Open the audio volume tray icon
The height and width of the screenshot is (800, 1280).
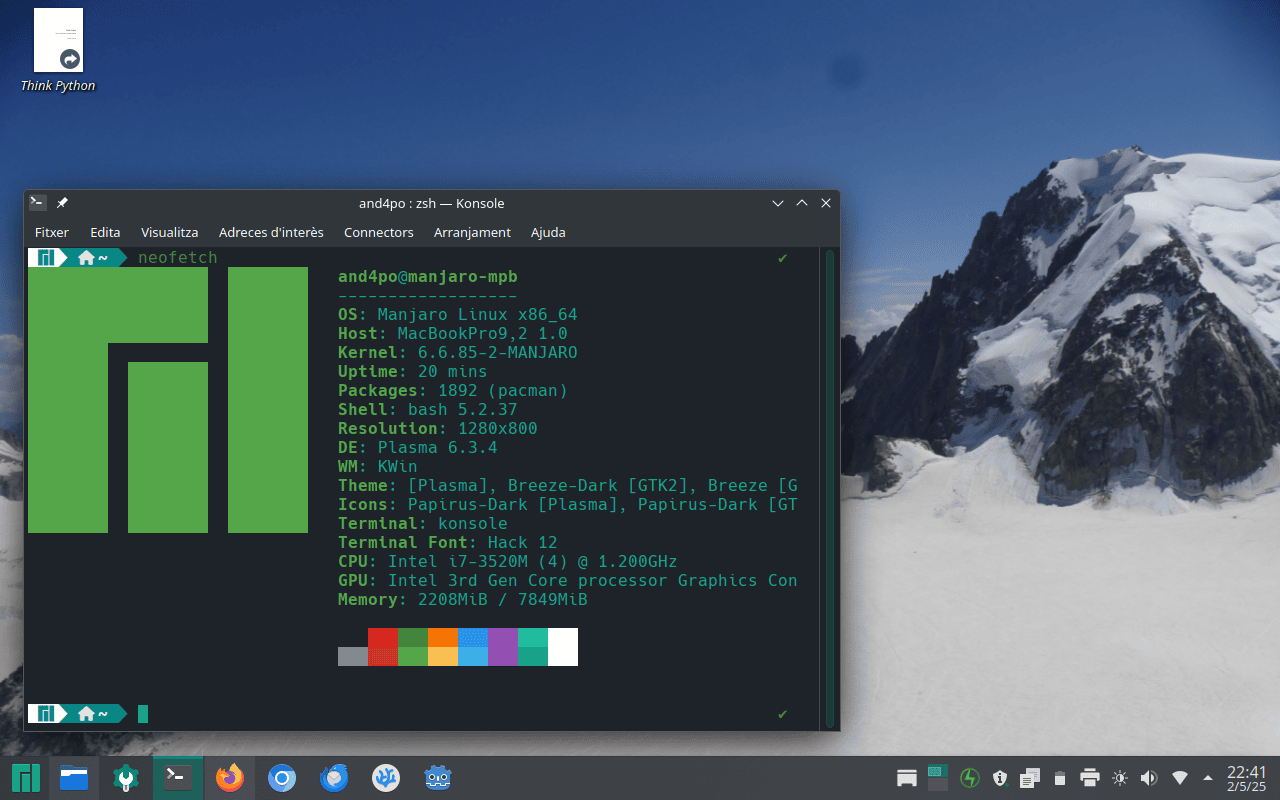[x=1149, y=778]
